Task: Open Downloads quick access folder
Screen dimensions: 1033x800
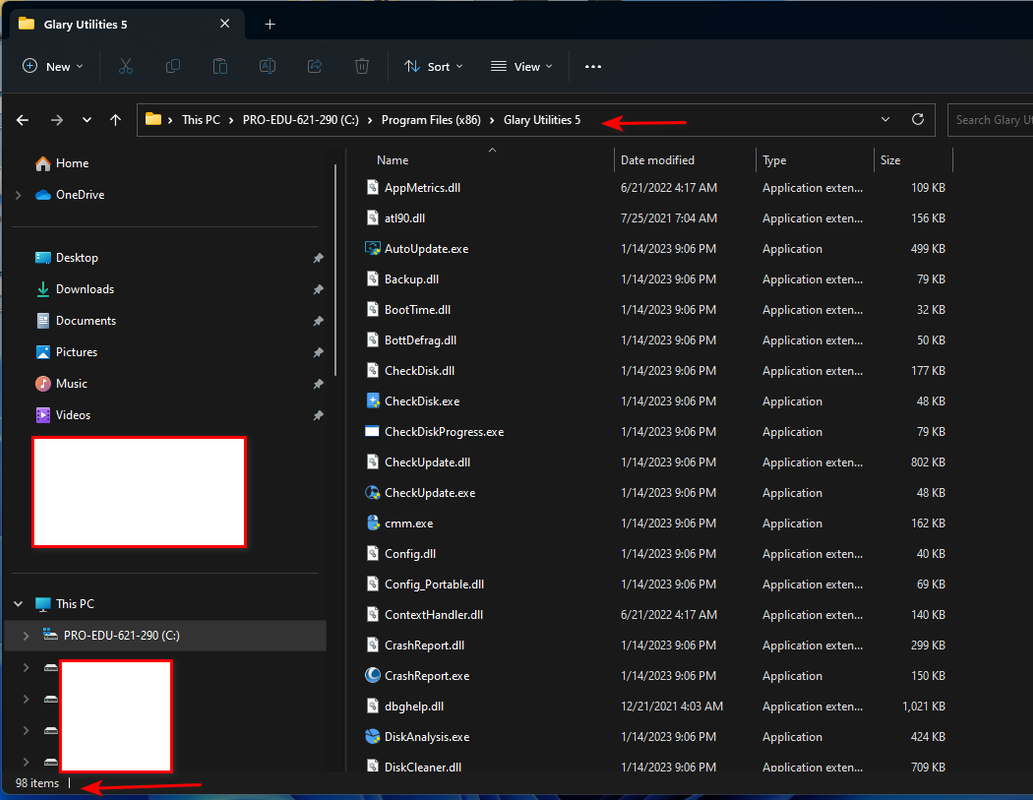Action: 74,289
